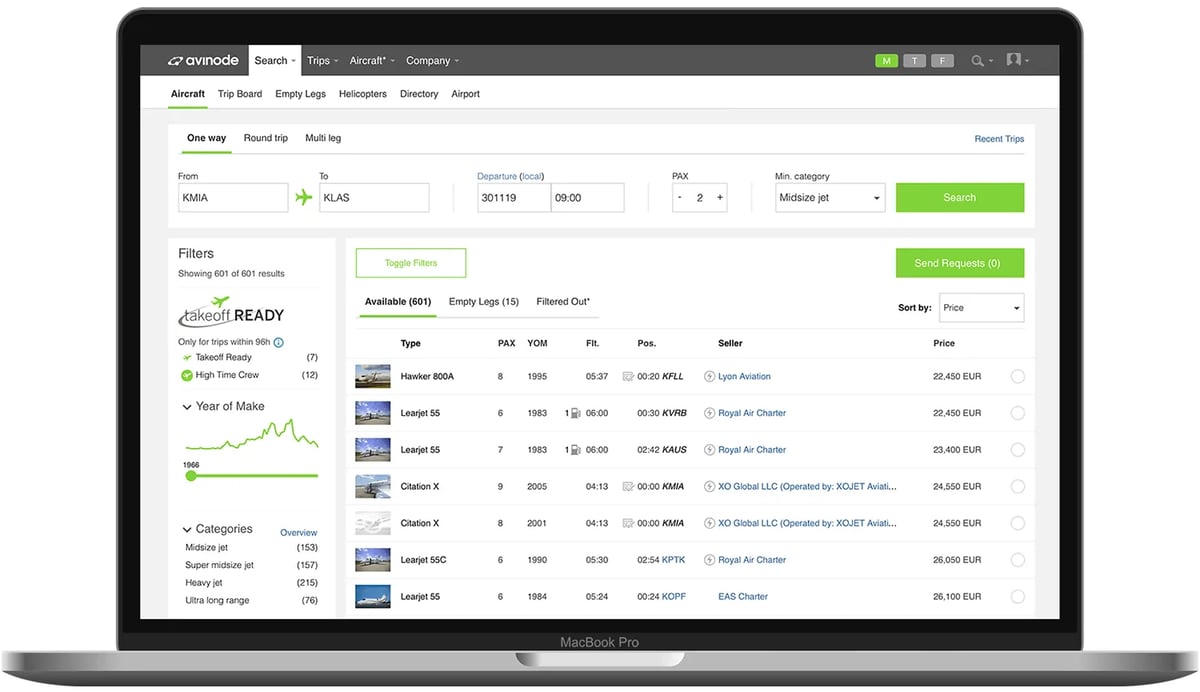Screen dimensions: 1200x692
Task: Click the info icon beside trips within 96h
Action: tap(279, 342)
